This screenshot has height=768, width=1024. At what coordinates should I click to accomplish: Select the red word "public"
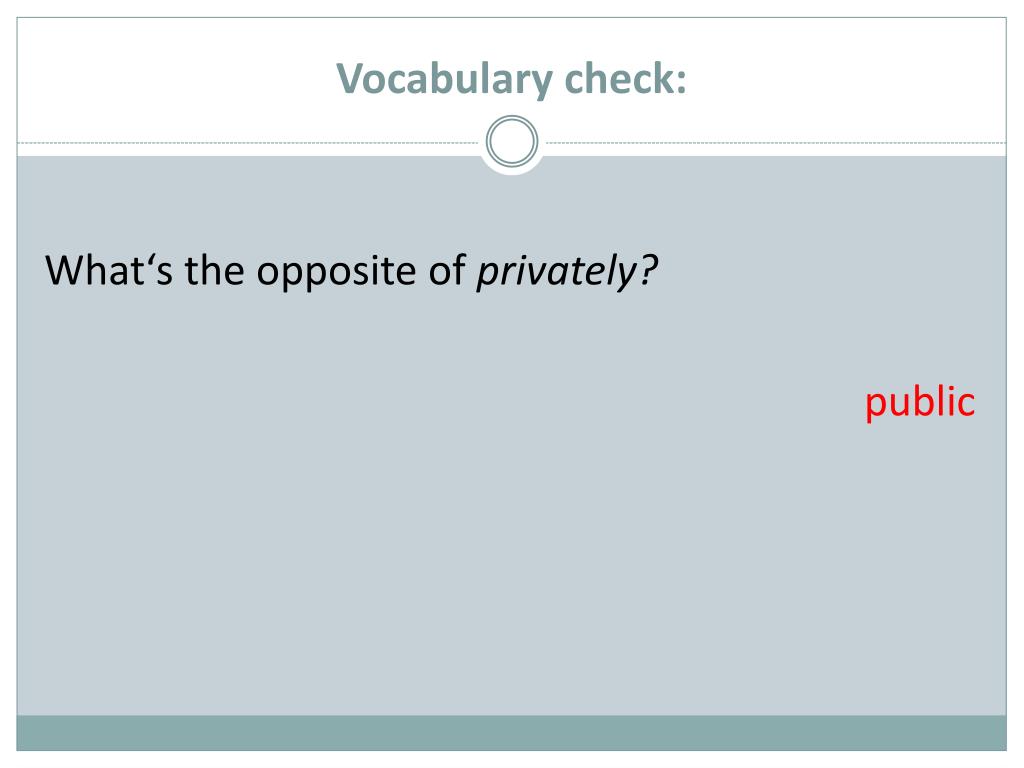pyautogui.click(x=920, y=402)
